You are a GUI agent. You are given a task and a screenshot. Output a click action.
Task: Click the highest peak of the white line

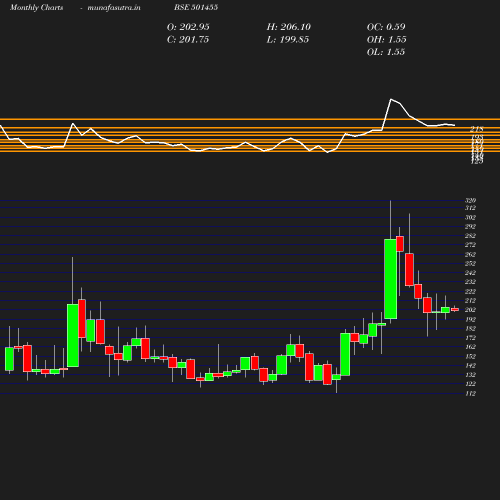point(391,99)
